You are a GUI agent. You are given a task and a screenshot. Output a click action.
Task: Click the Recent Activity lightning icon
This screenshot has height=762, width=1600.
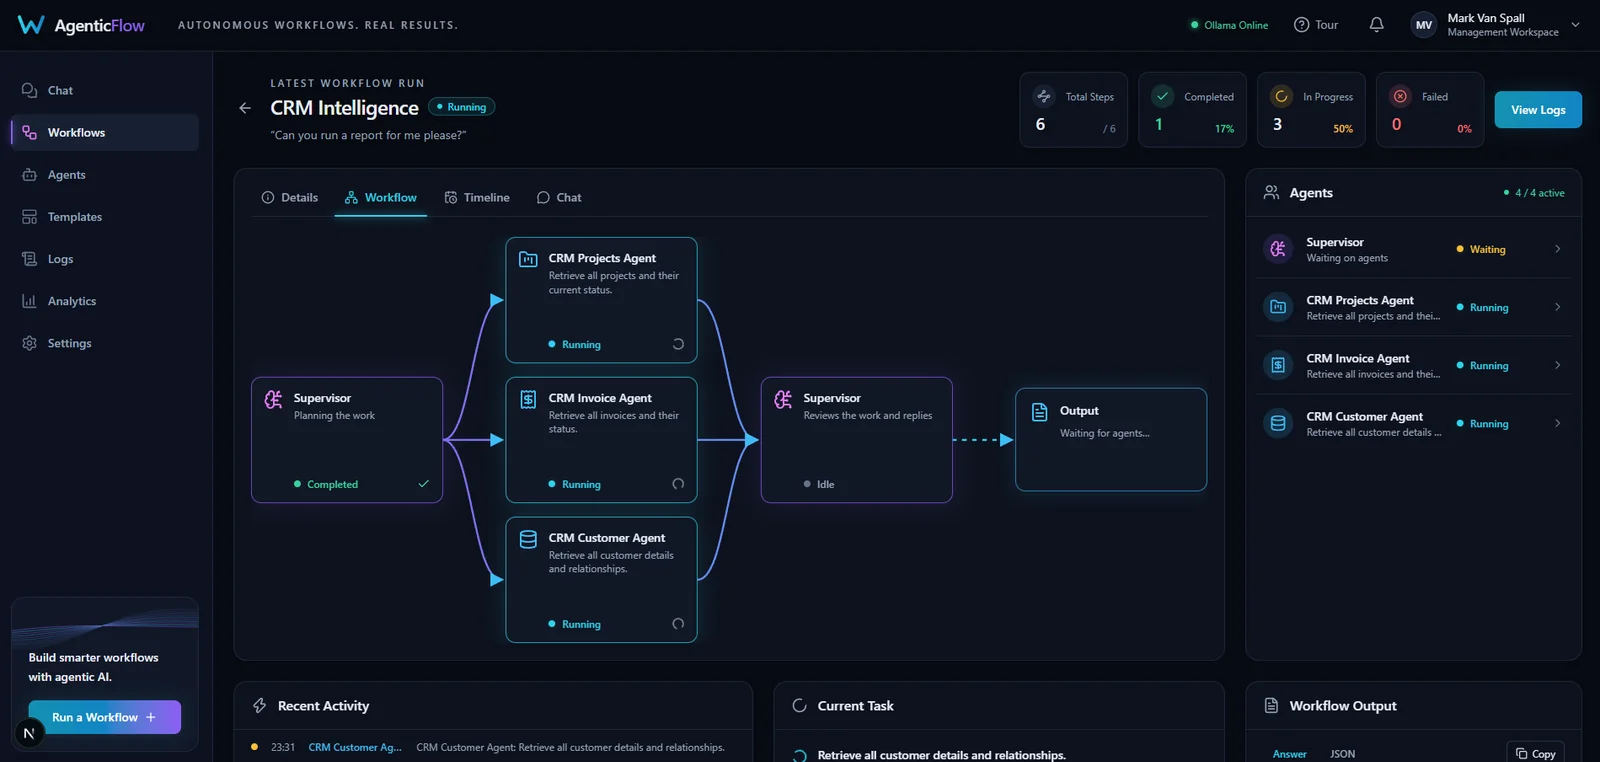click(x=260, y=706)
